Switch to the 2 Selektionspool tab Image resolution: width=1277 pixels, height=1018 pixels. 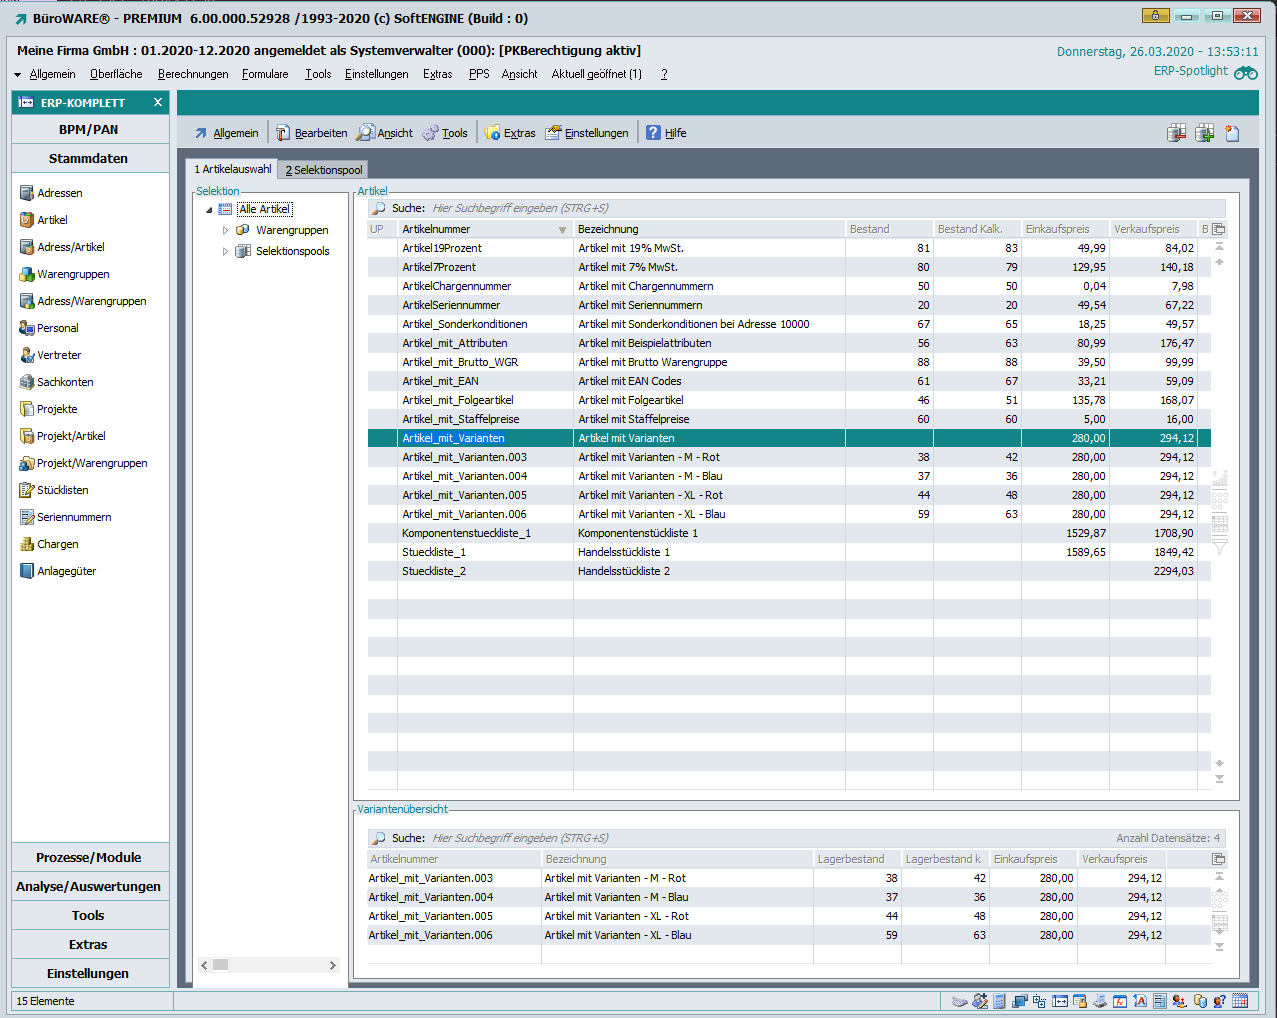pos(323,170)
